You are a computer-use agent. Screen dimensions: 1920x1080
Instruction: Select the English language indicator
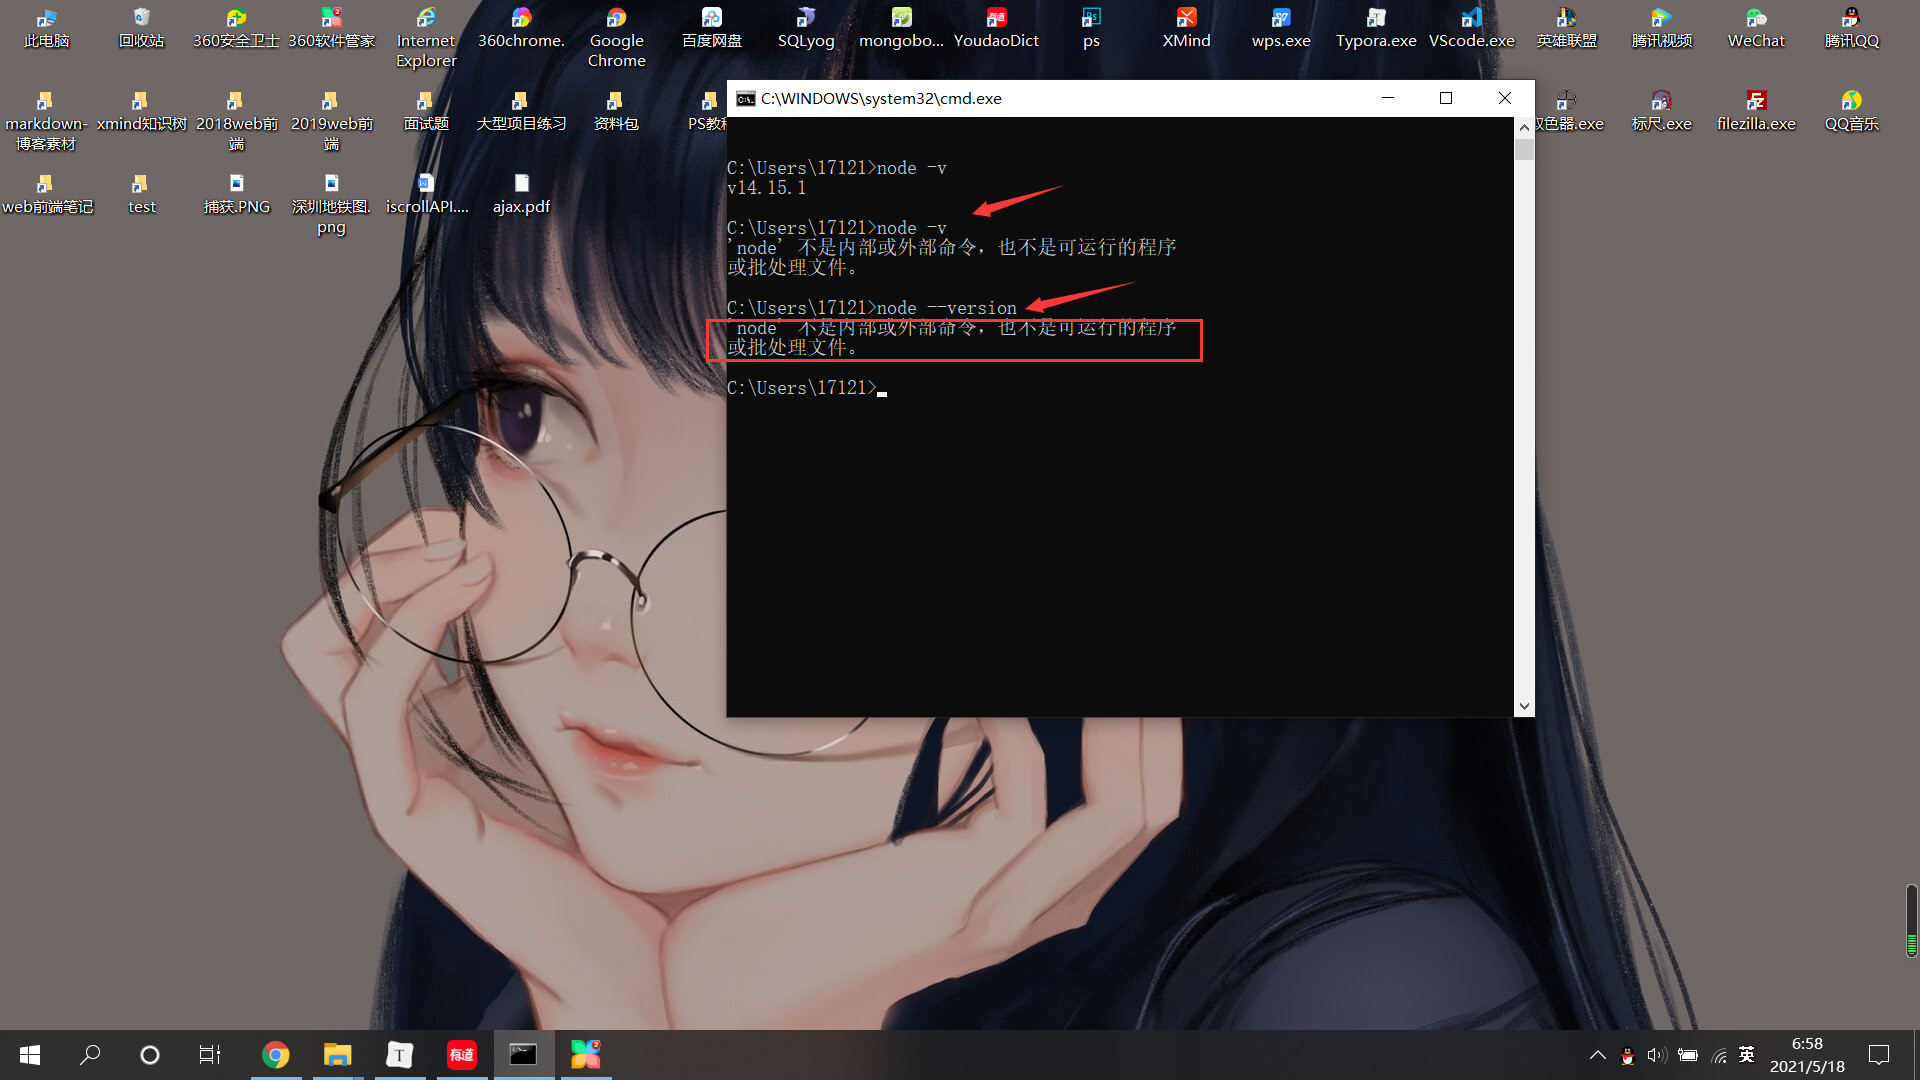point(1747,1054)
